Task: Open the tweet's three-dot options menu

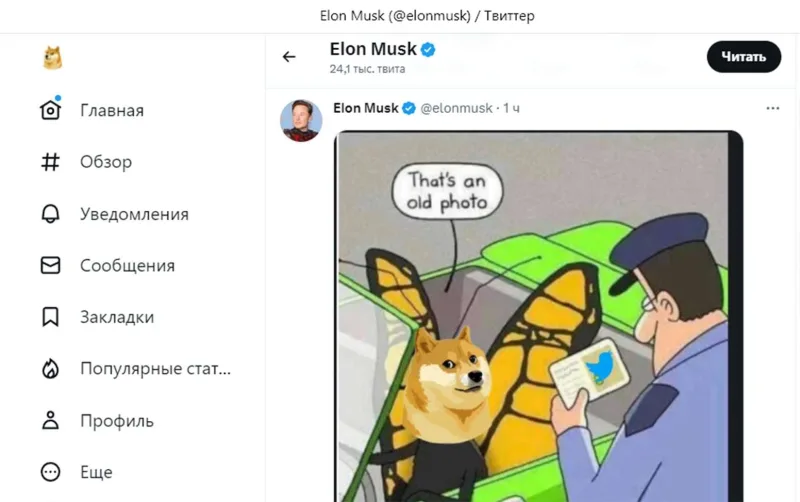Action: tap(772, 108)
